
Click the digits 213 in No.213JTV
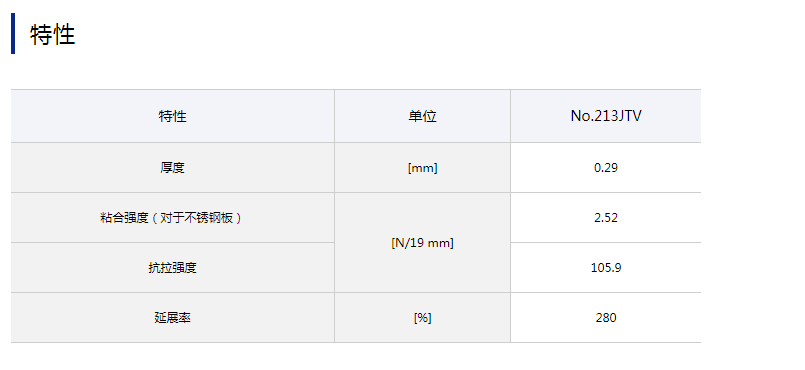click(x=604, y=116)
